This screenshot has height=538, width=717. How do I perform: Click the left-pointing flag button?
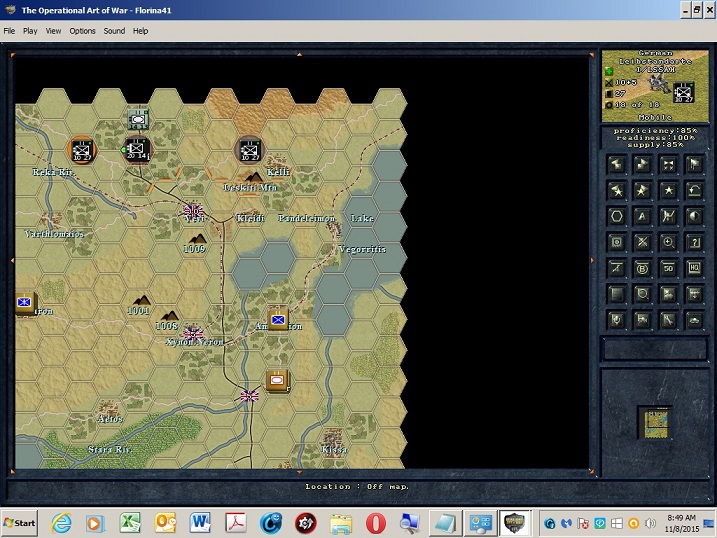click(x=616, y=164)
